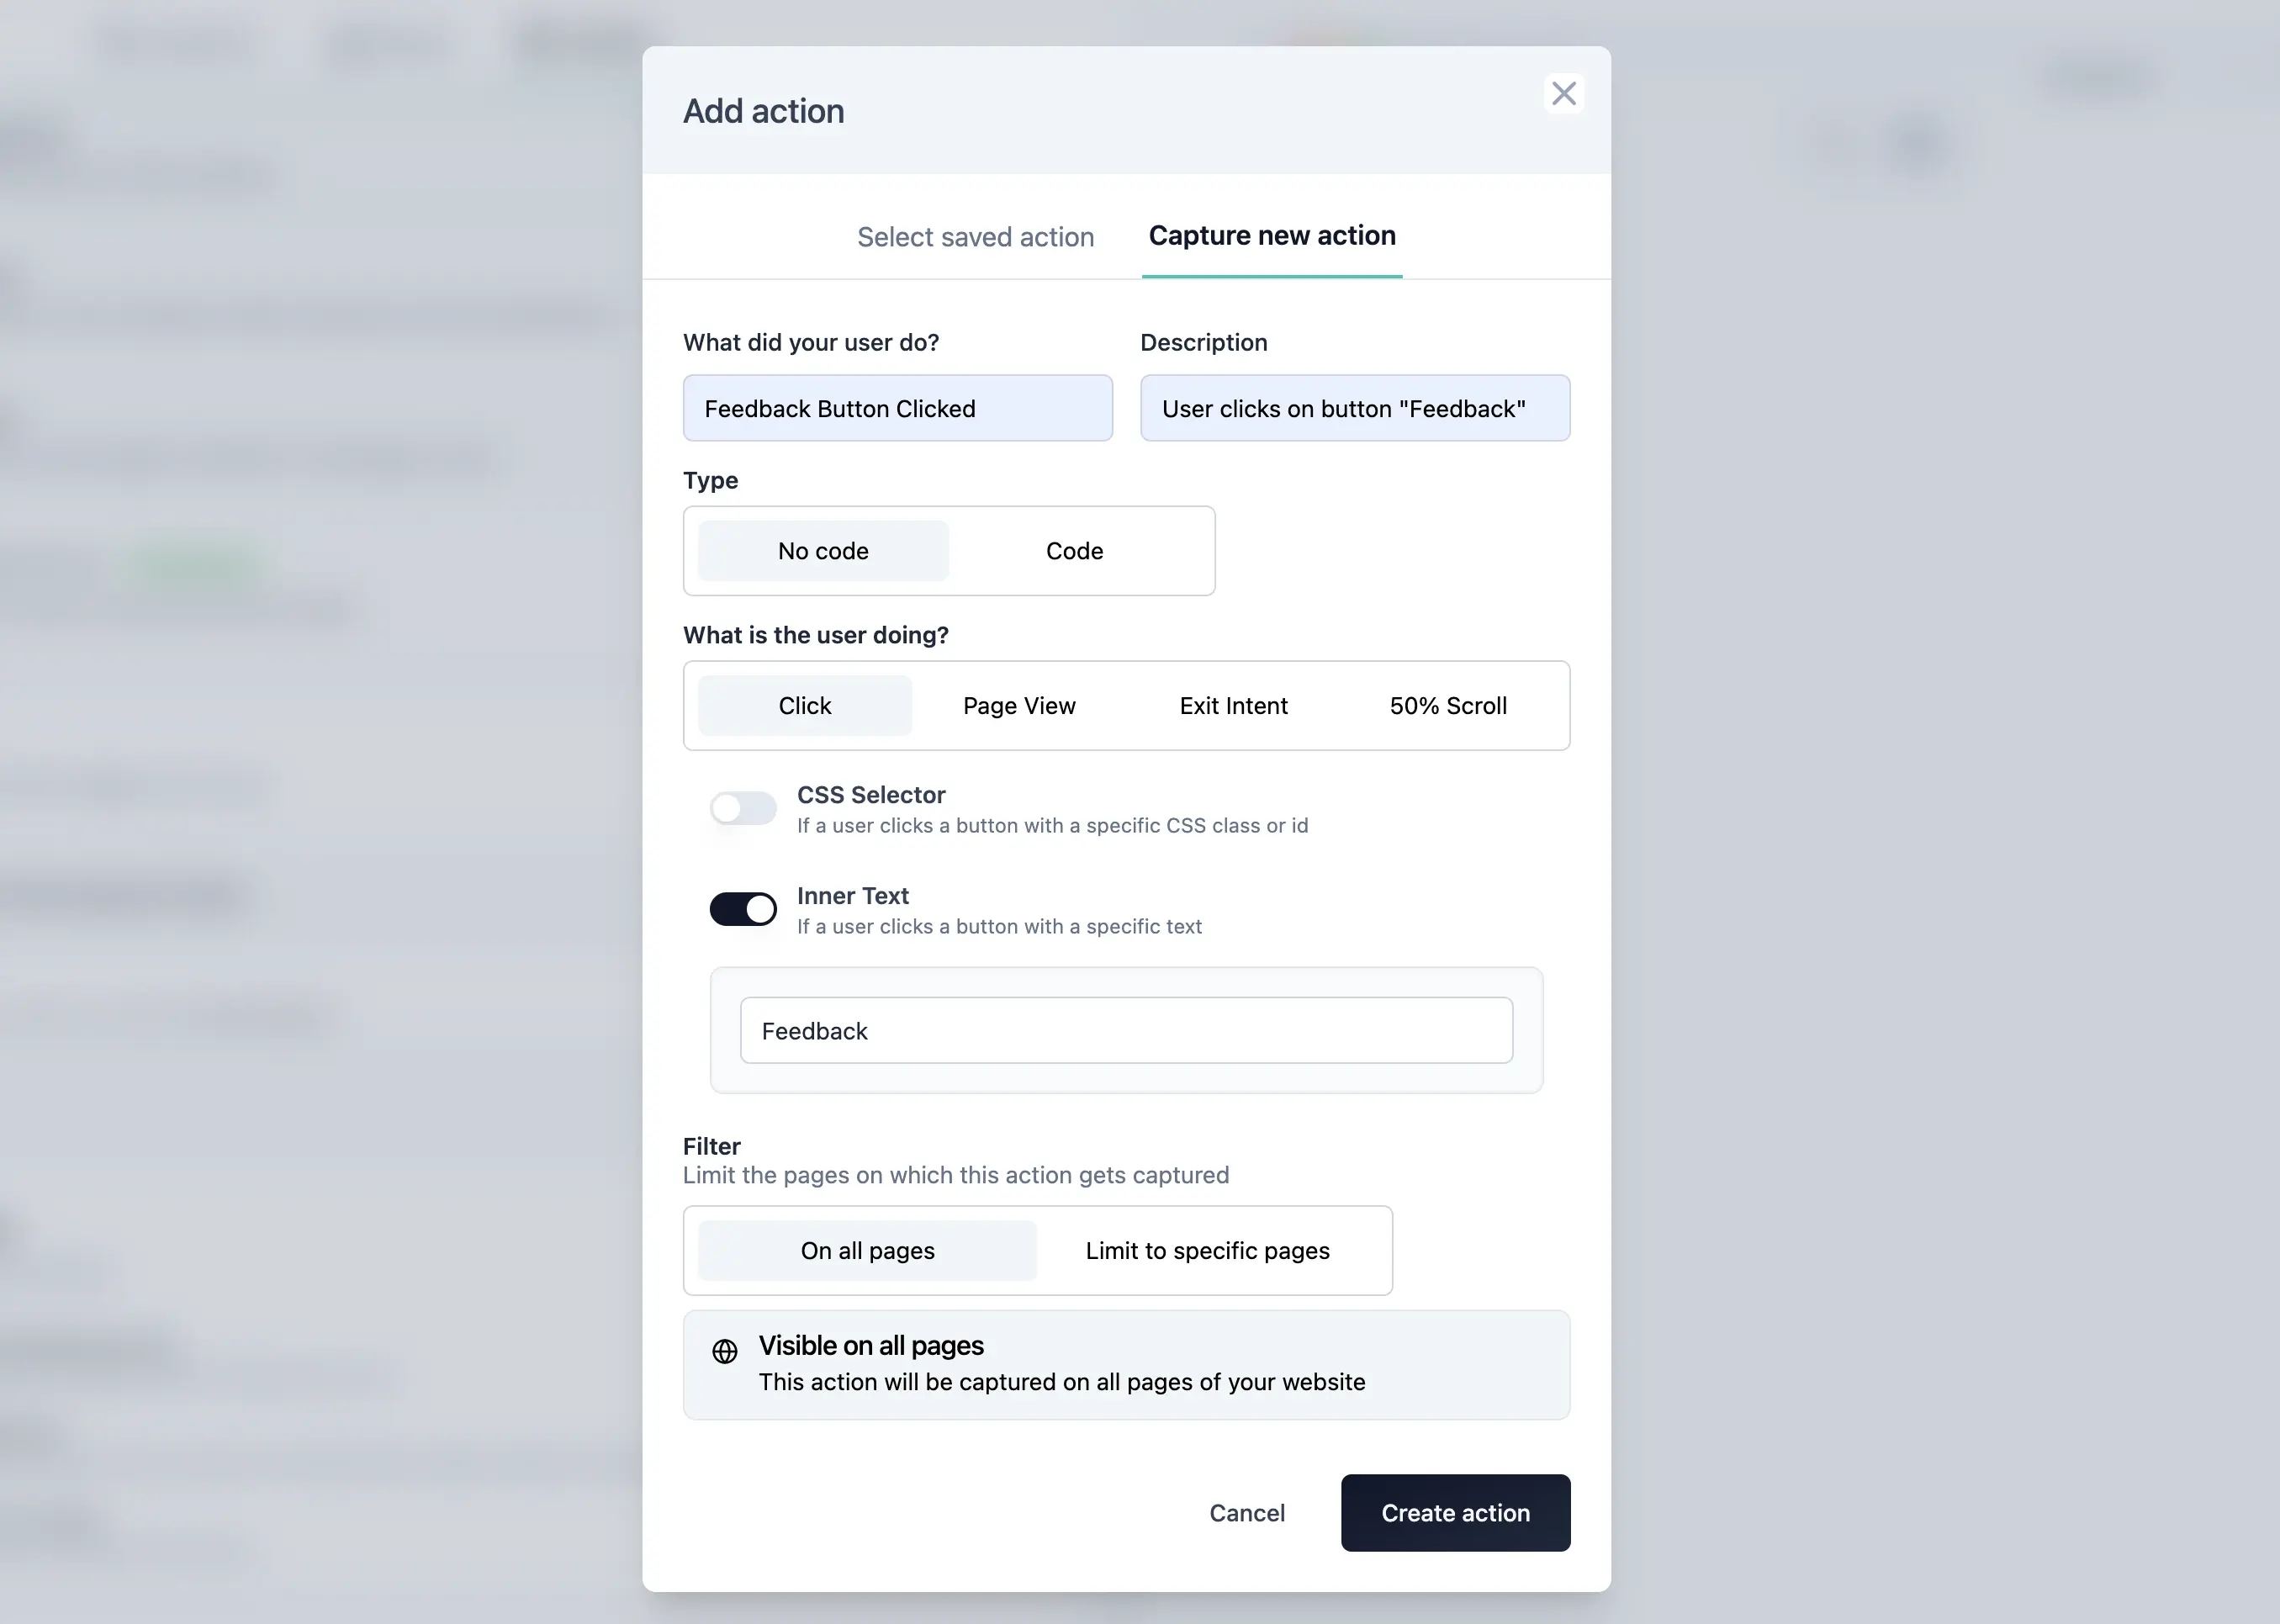The height and width of the screenshot is (1624, 2280).
Task: Toggle the Inner Text switch on
Action: (x=742, y=907)
